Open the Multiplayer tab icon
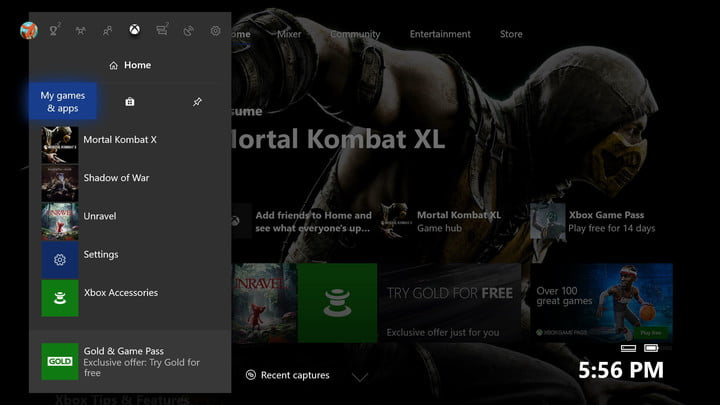The width and height of the screenshot is (720, 405). coord(81,31)
